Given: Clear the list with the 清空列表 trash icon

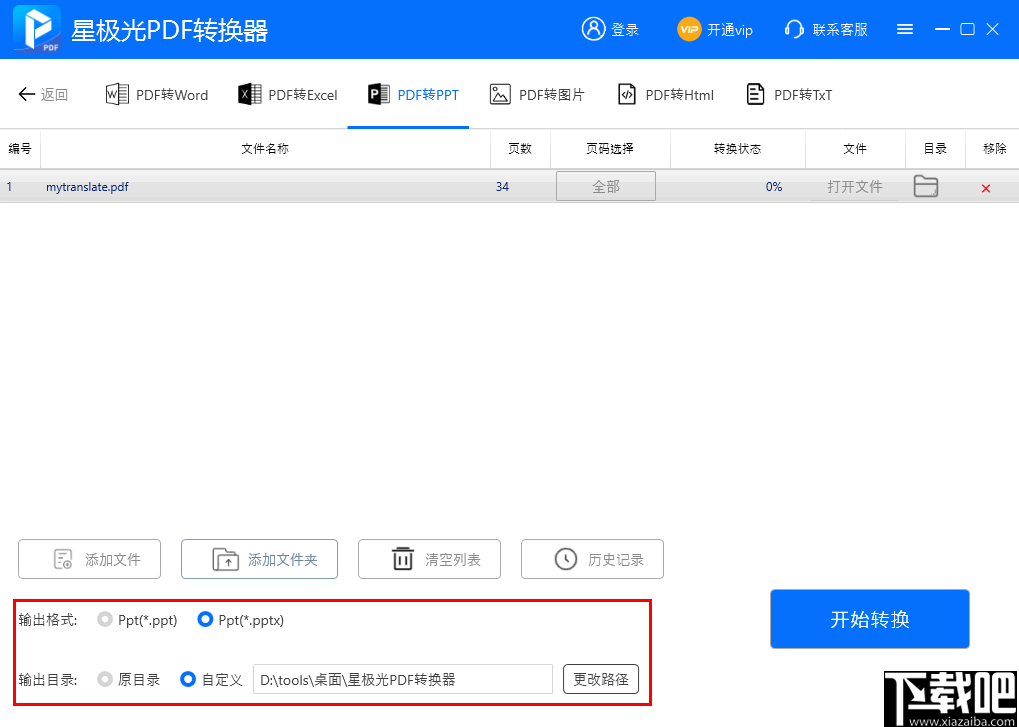Looking at the screenshot, I should click(x=429, y=559).
